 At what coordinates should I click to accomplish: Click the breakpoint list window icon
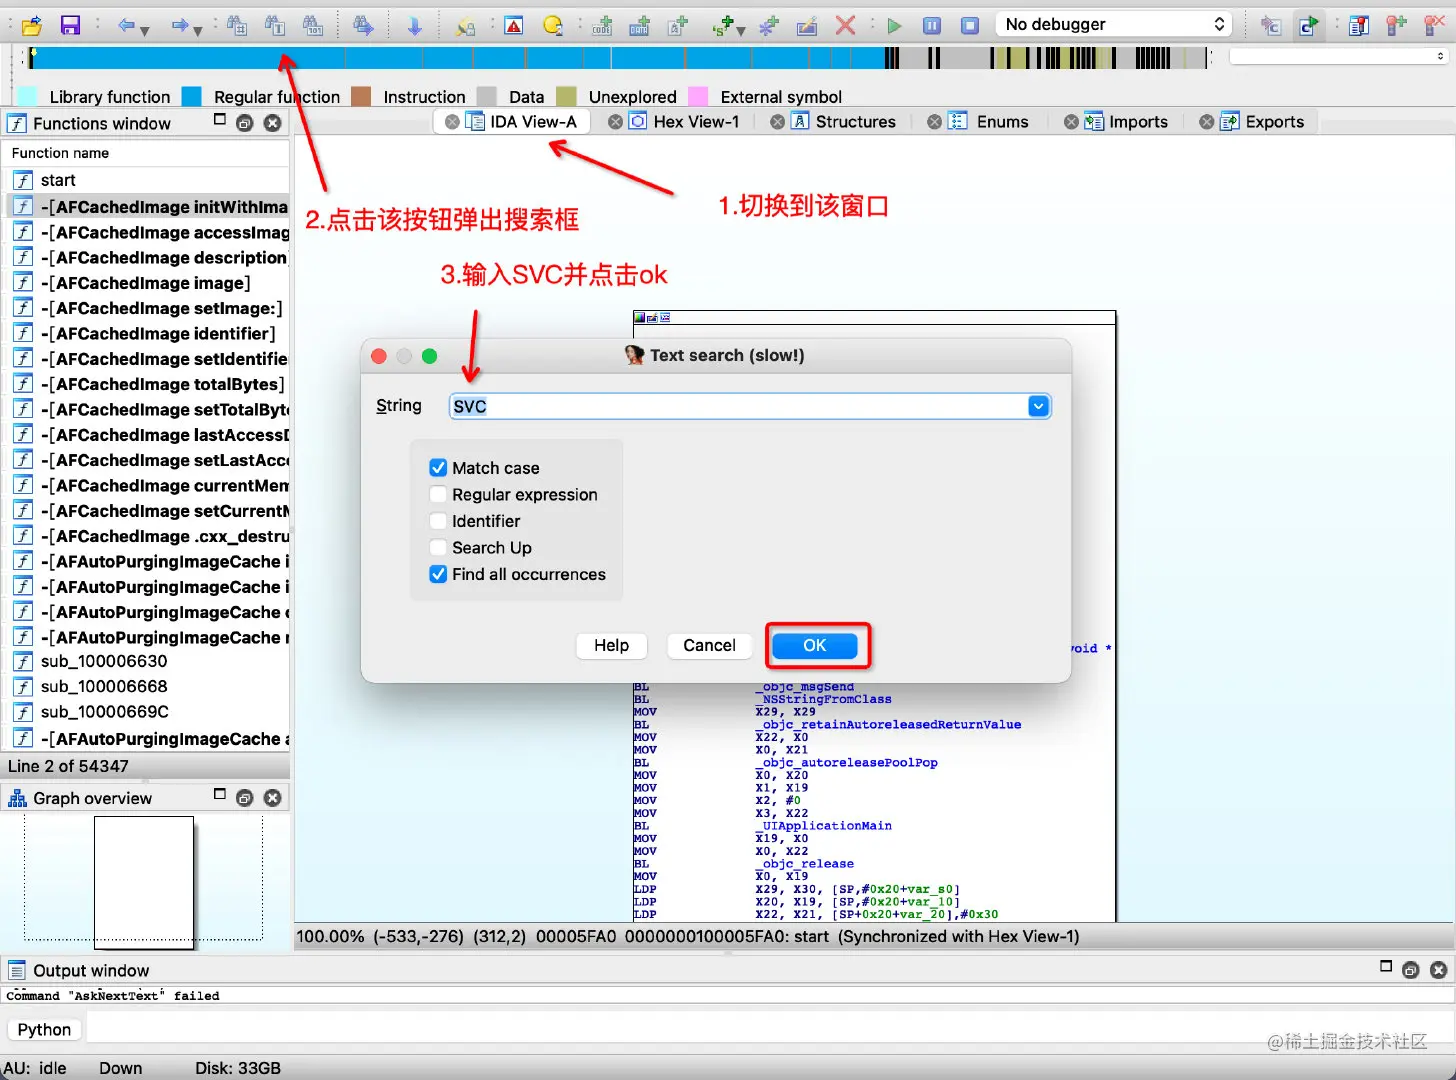[x=1359, y=25]
